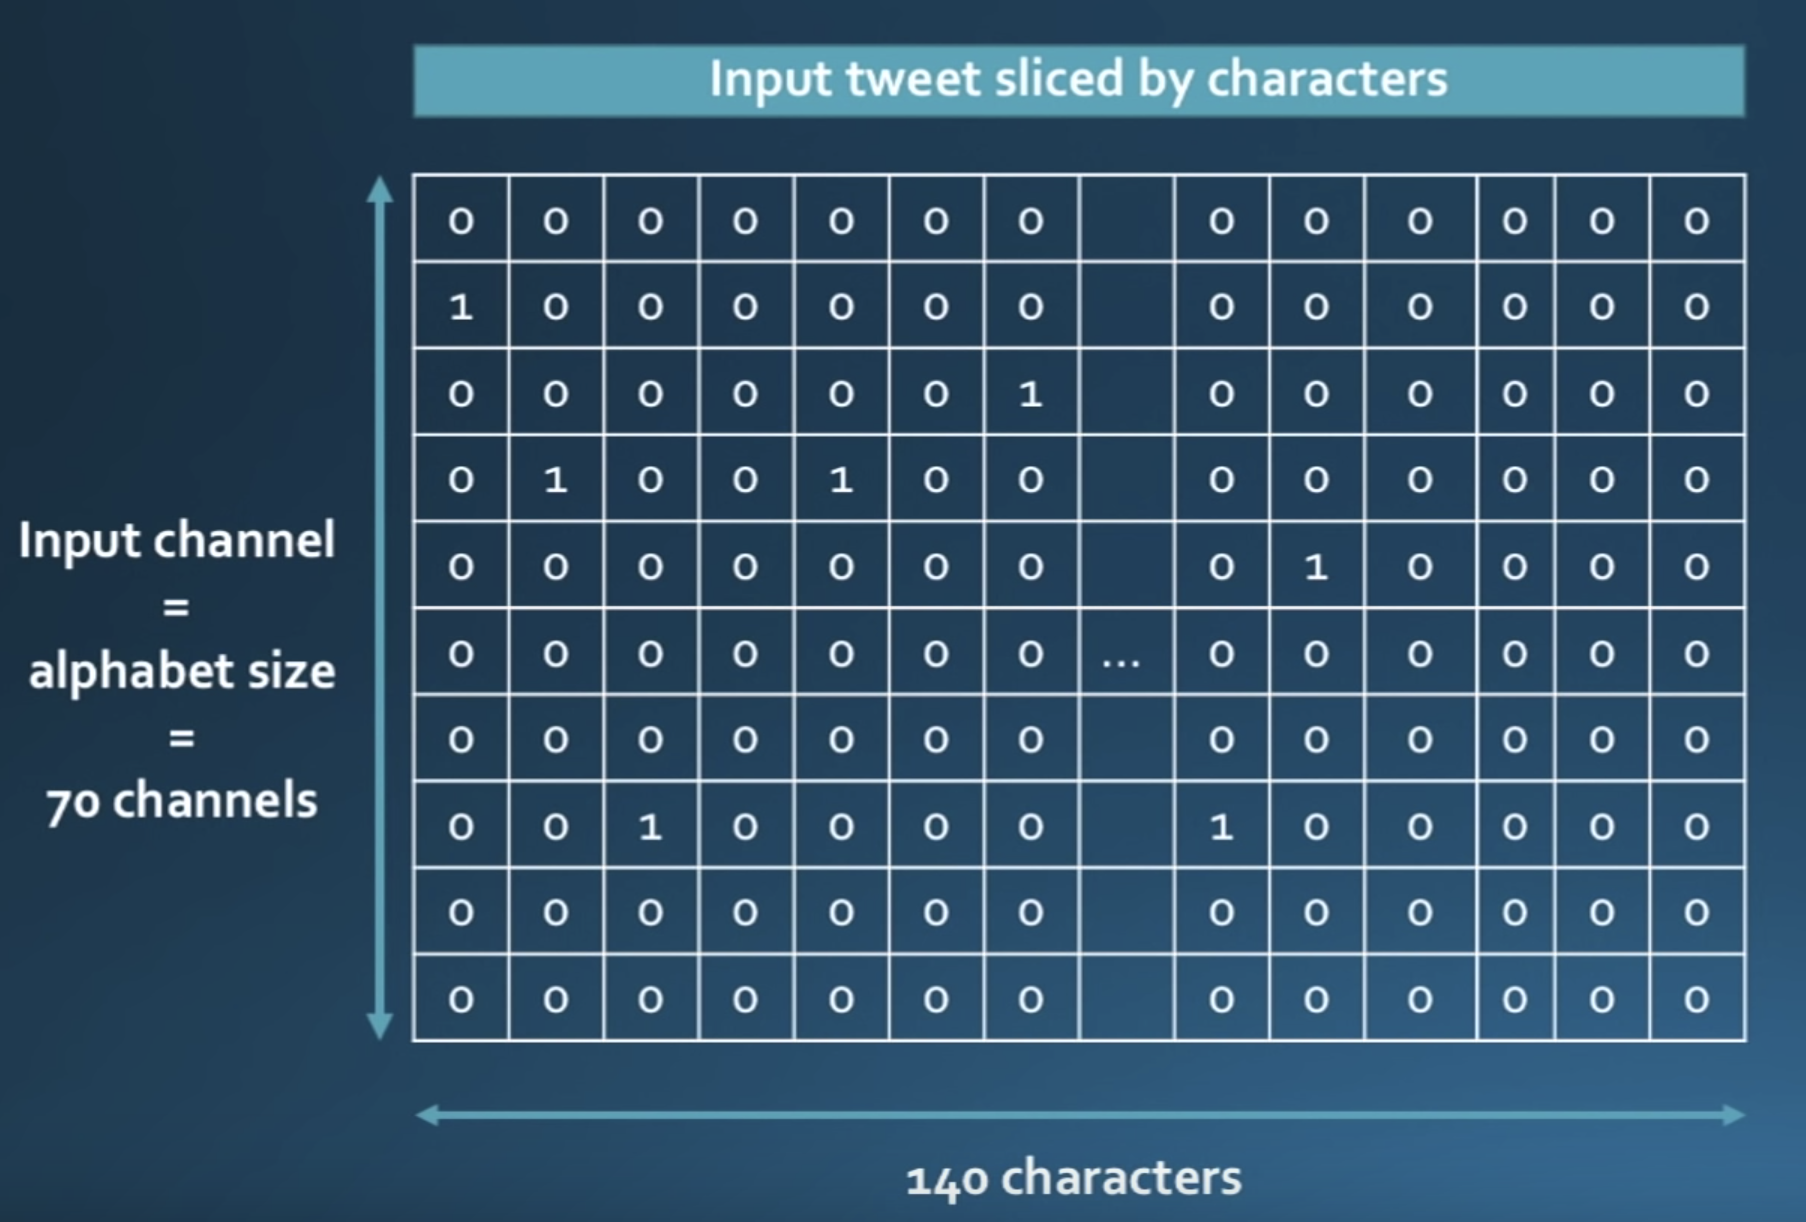Click the left arrowhead of the horizontal arrow
Screen dimensions: 1806x1222
pyautogui.click(x=428, y=1115)
